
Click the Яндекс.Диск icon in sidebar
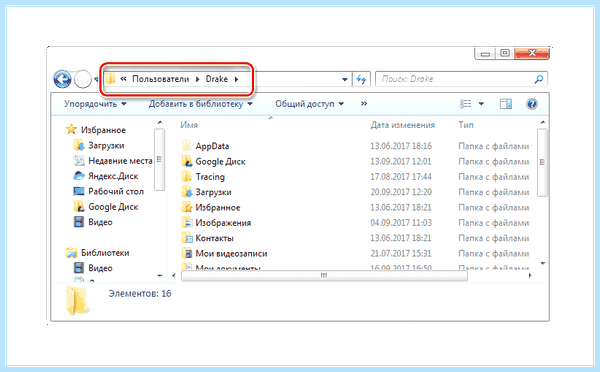pyautogui.click(x=79, y=176)
